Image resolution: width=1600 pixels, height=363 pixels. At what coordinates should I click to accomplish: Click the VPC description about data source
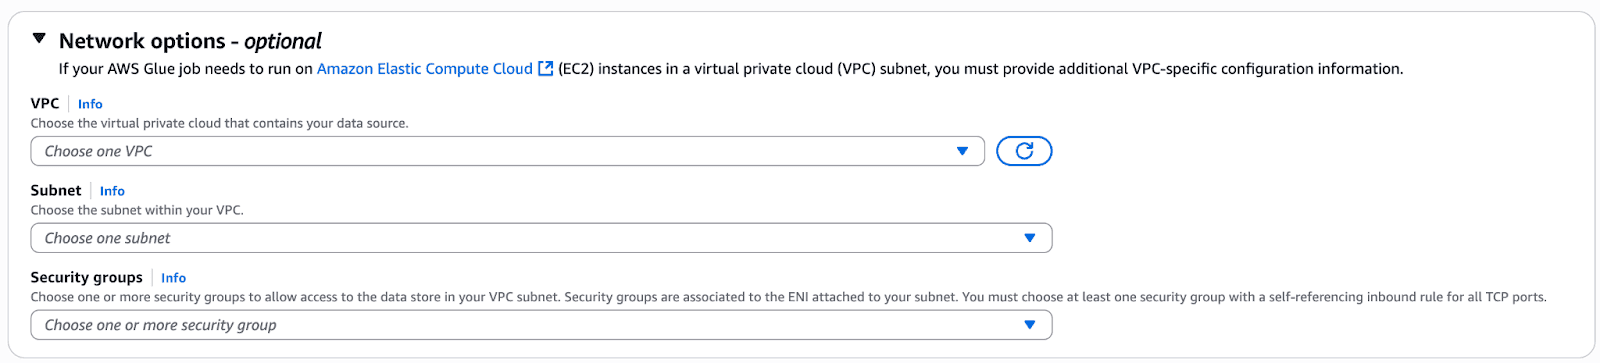pyautogui.click(x=219, y=123)
